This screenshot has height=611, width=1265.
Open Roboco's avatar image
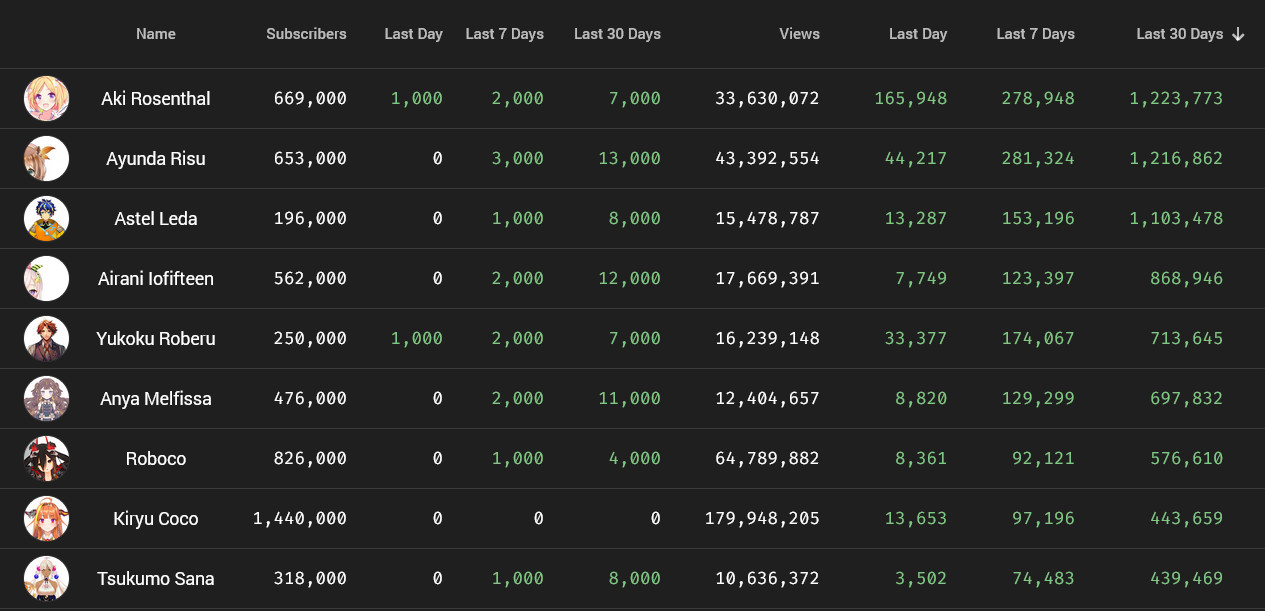(46, 458)
